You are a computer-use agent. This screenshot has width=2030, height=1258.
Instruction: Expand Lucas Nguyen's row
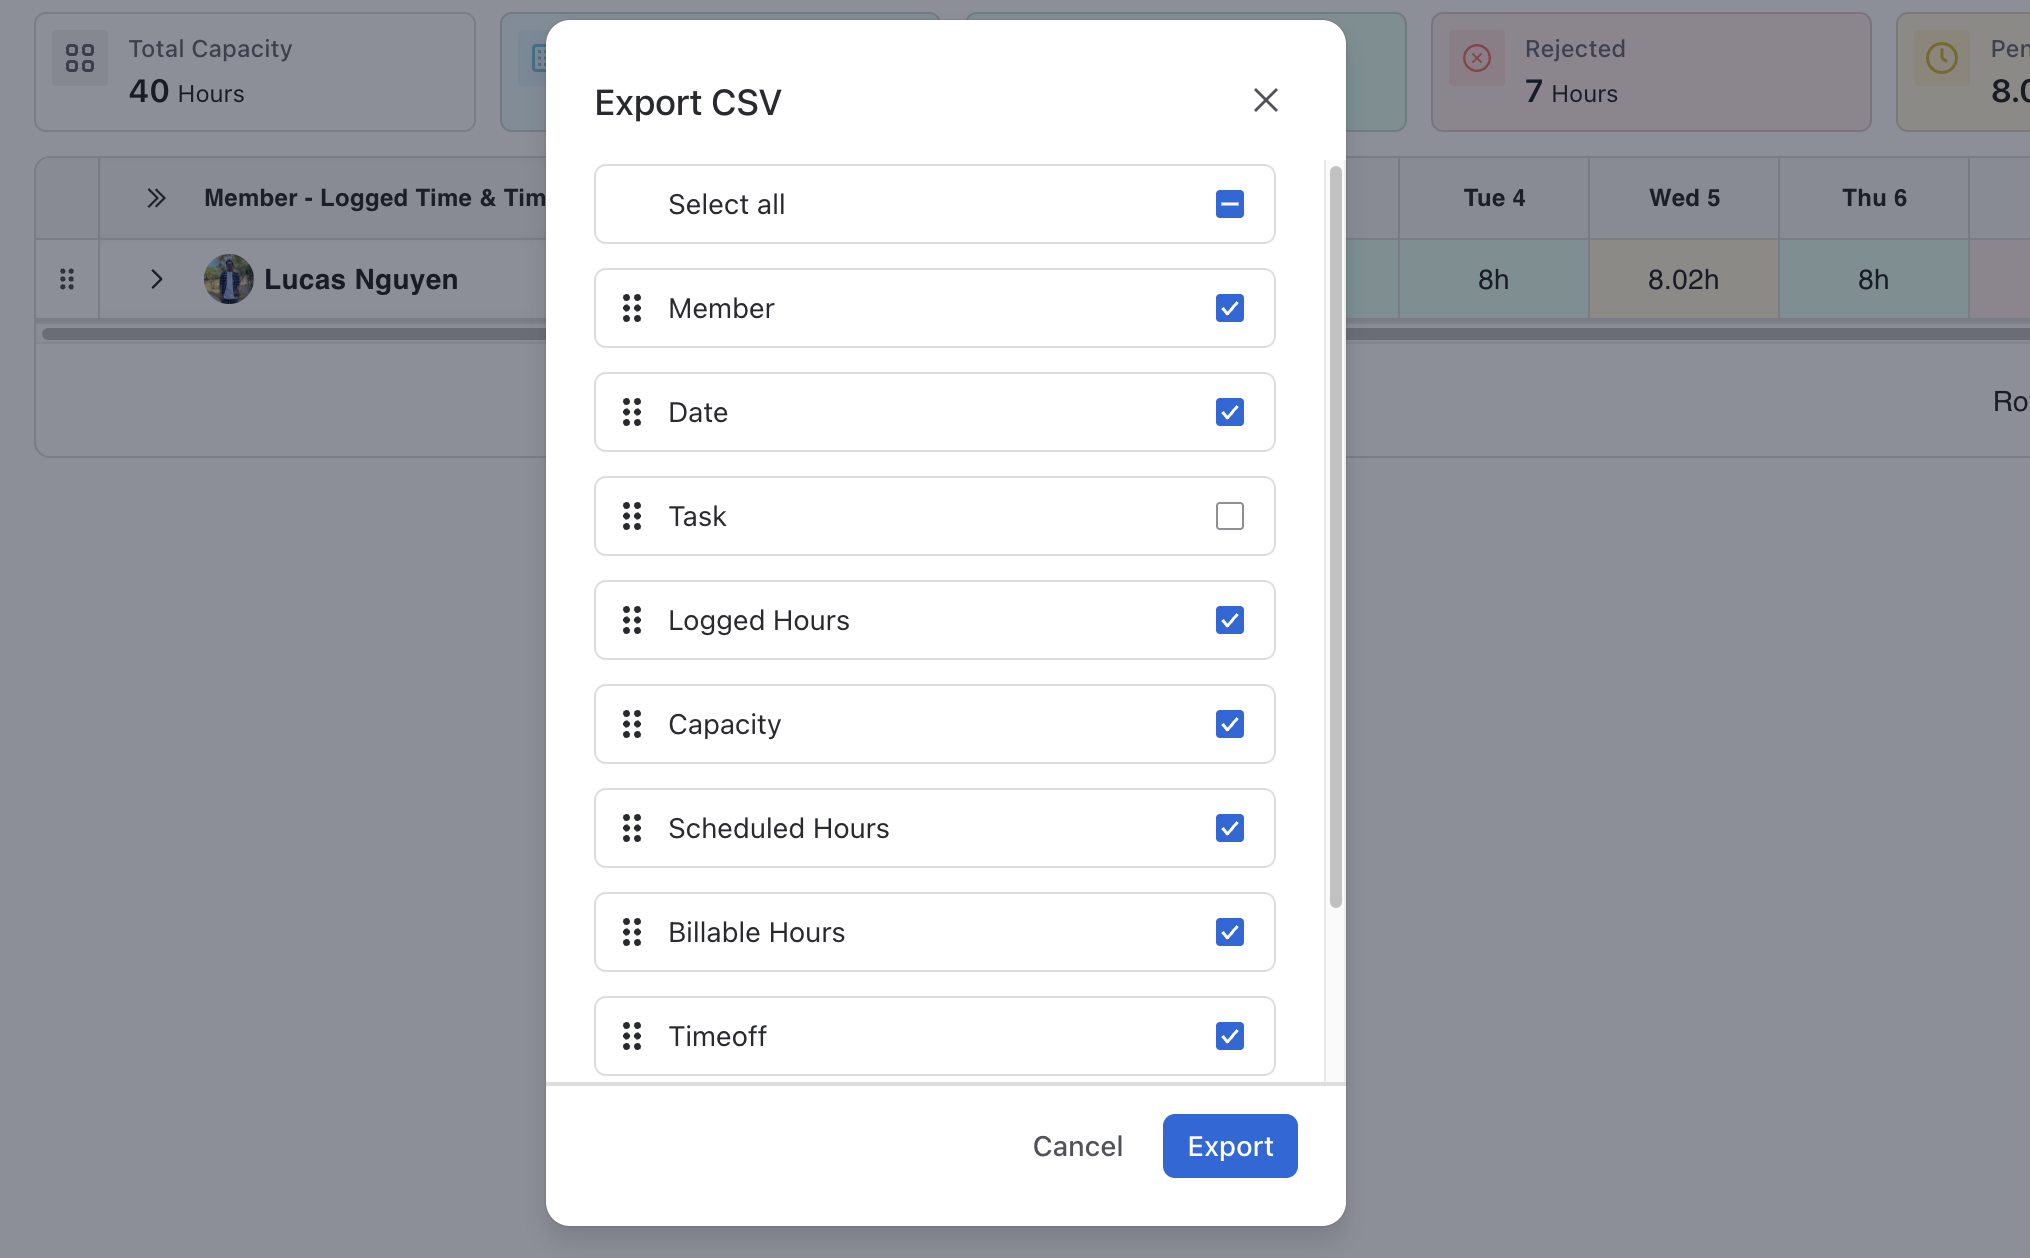click(156, 279)
